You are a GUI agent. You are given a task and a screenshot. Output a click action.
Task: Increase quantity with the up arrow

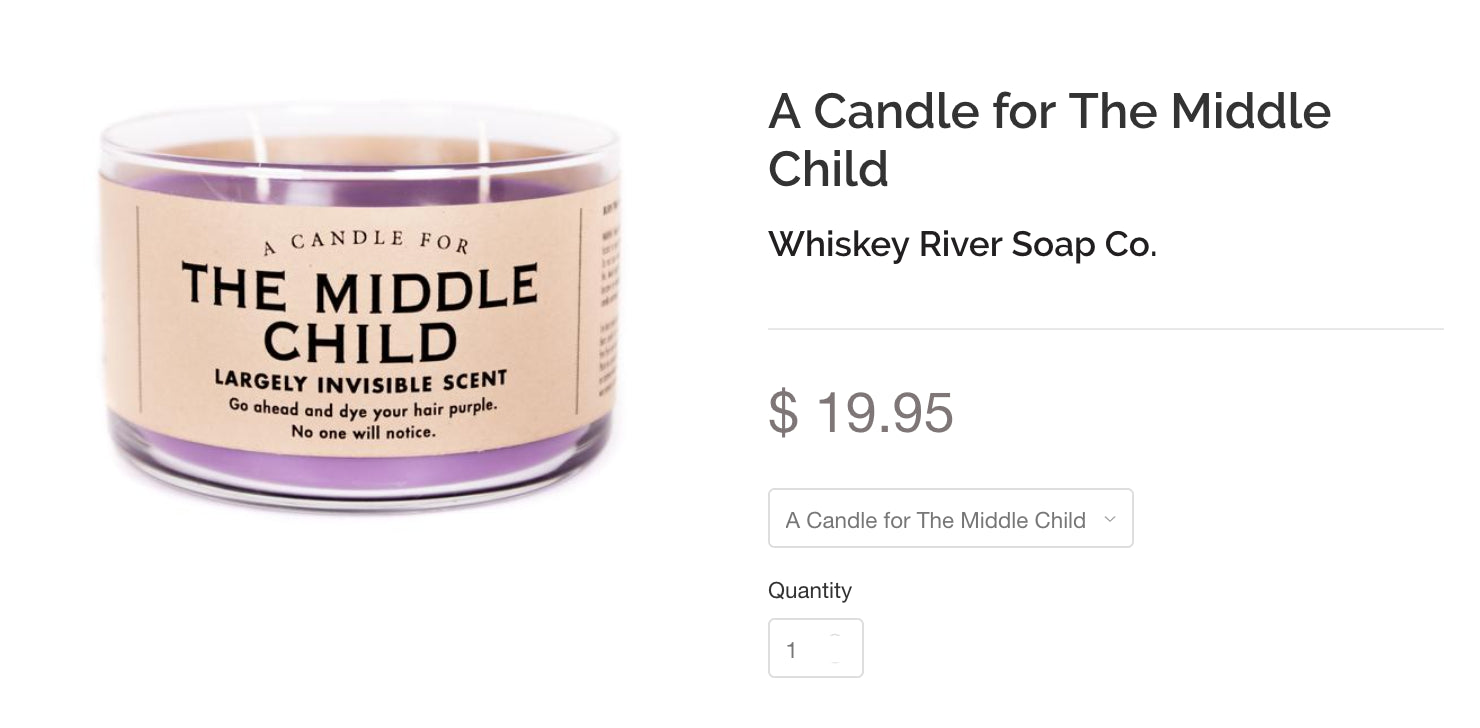pos(835,637)
